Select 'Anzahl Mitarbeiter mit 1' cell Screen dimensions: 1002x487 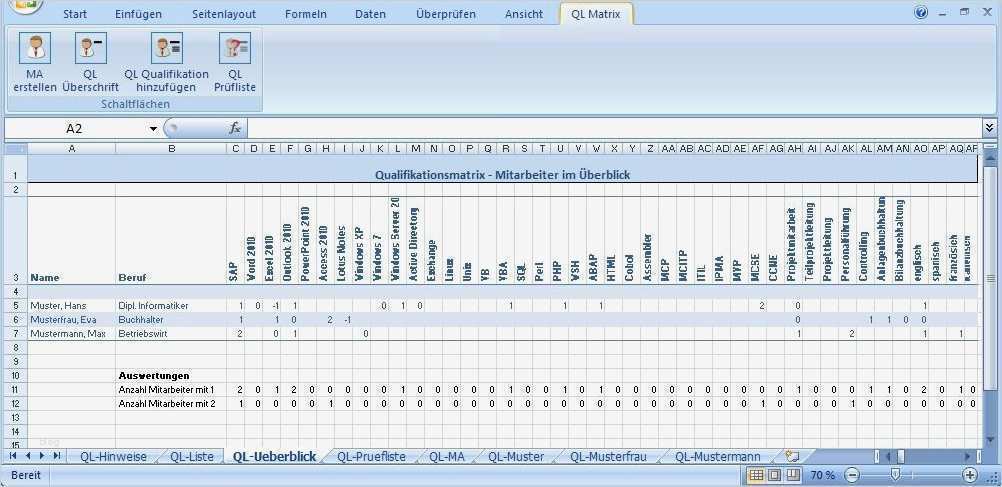pos(171,389)
